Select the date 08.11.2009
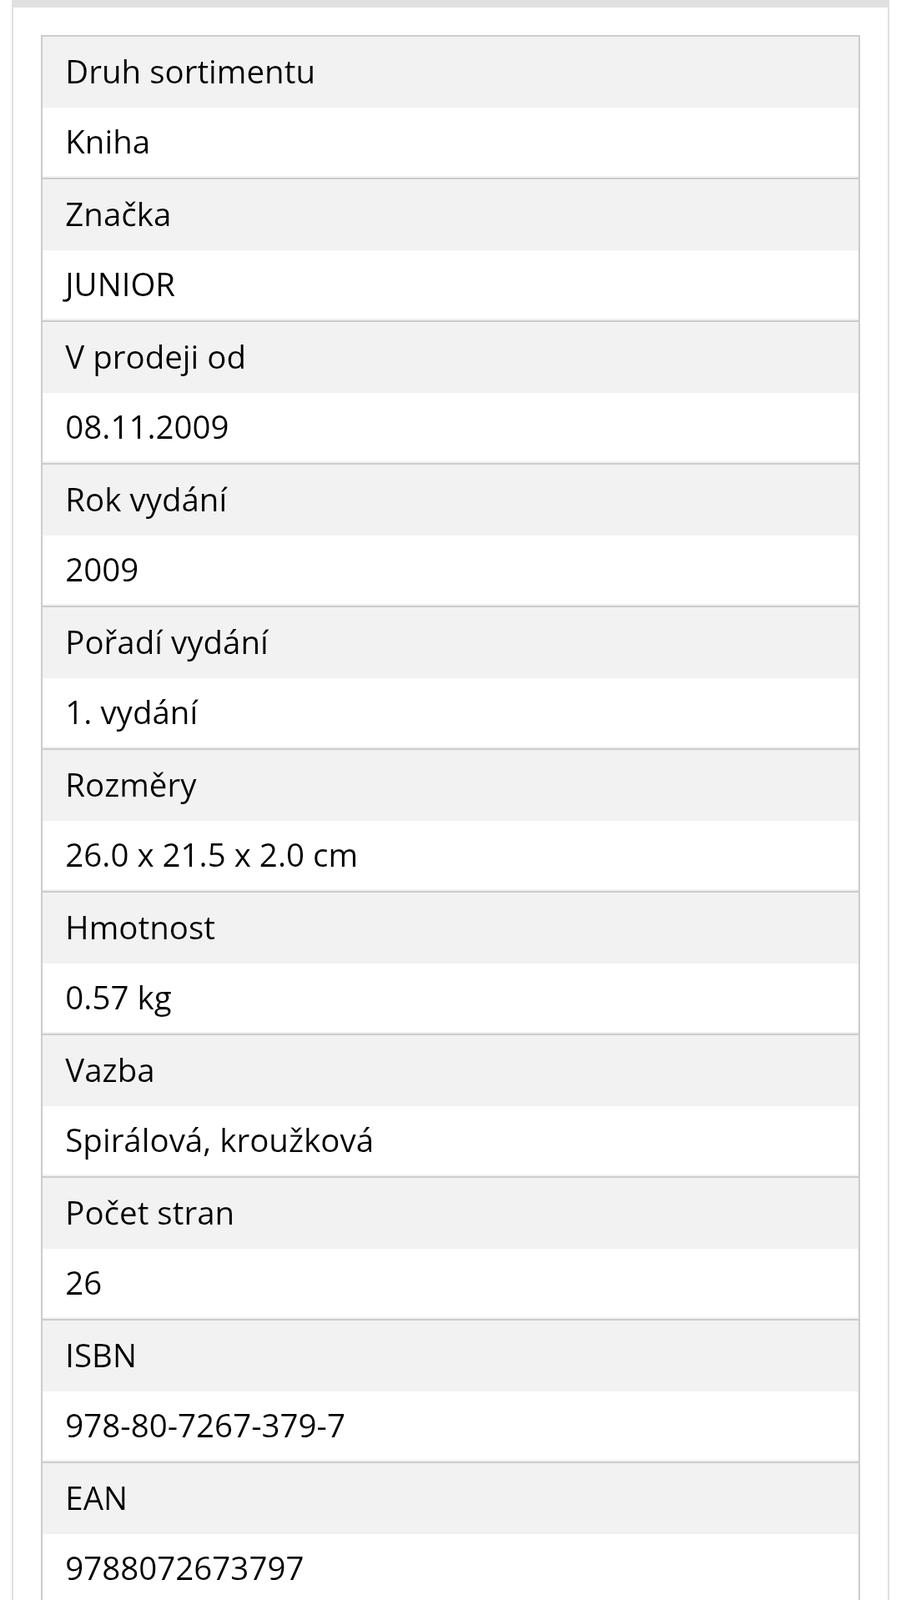 pyautogui.click(x=147, y=427)
